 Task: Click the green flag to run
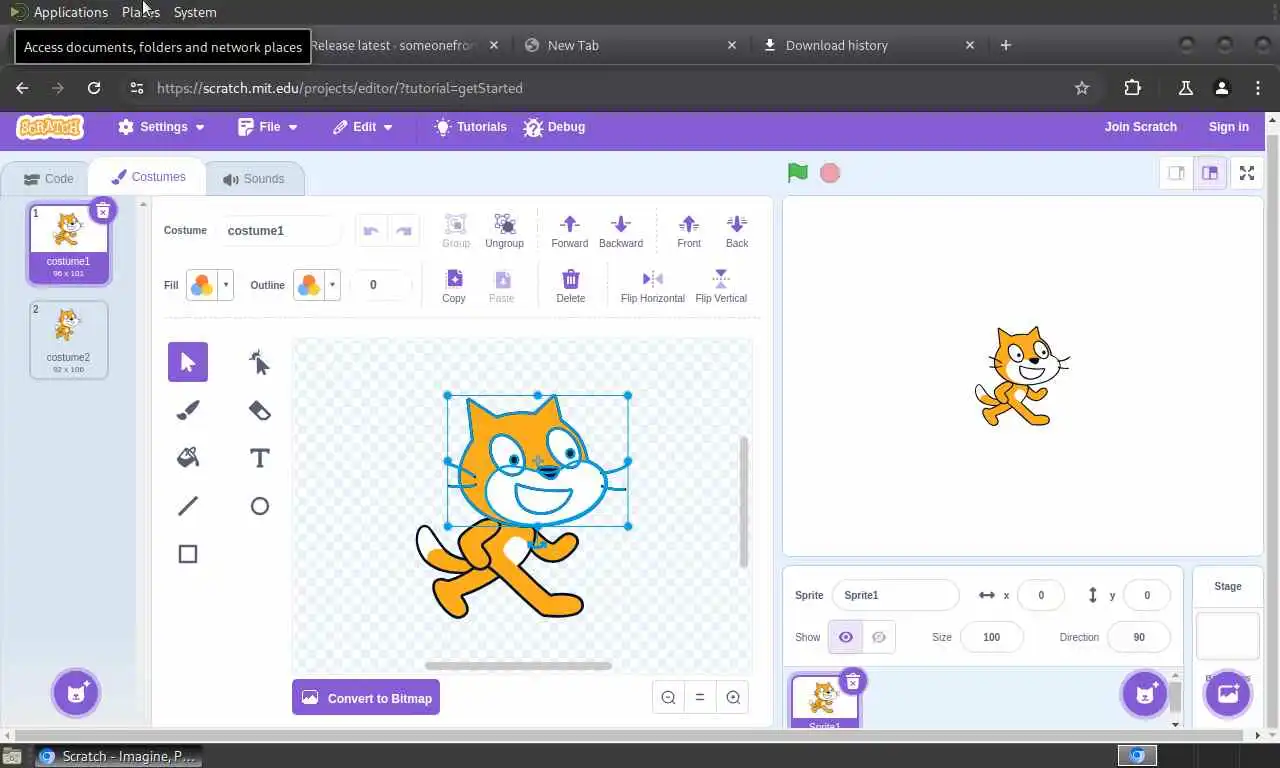click(797, 173)
